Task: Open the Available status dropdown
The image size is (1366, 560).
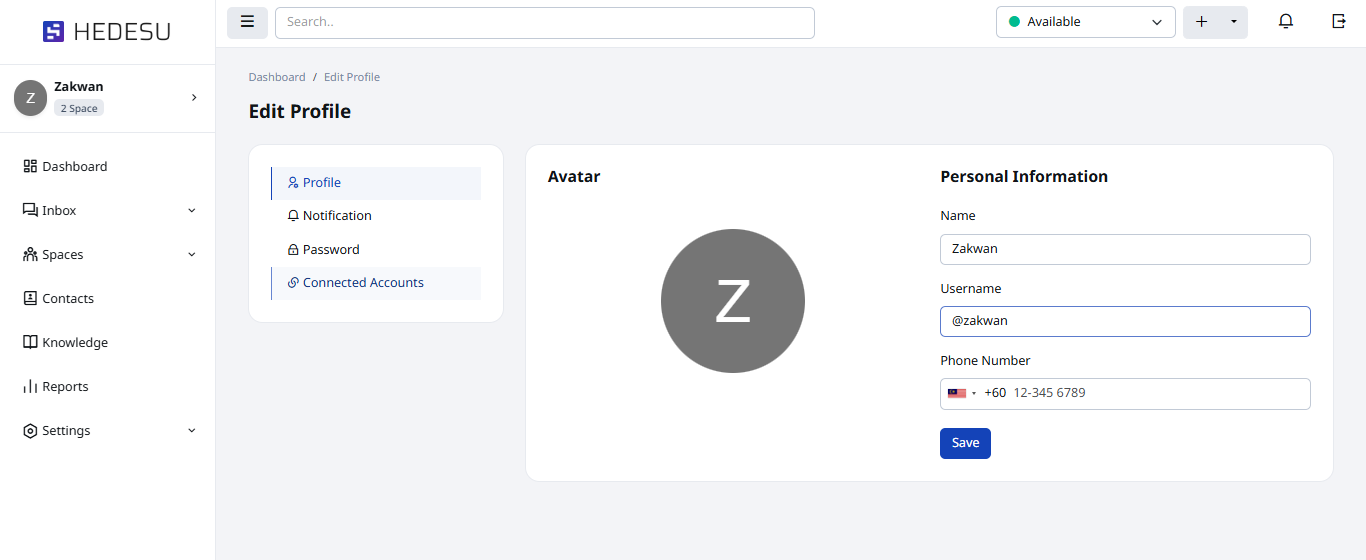Action: click(x=1085, y=22)
